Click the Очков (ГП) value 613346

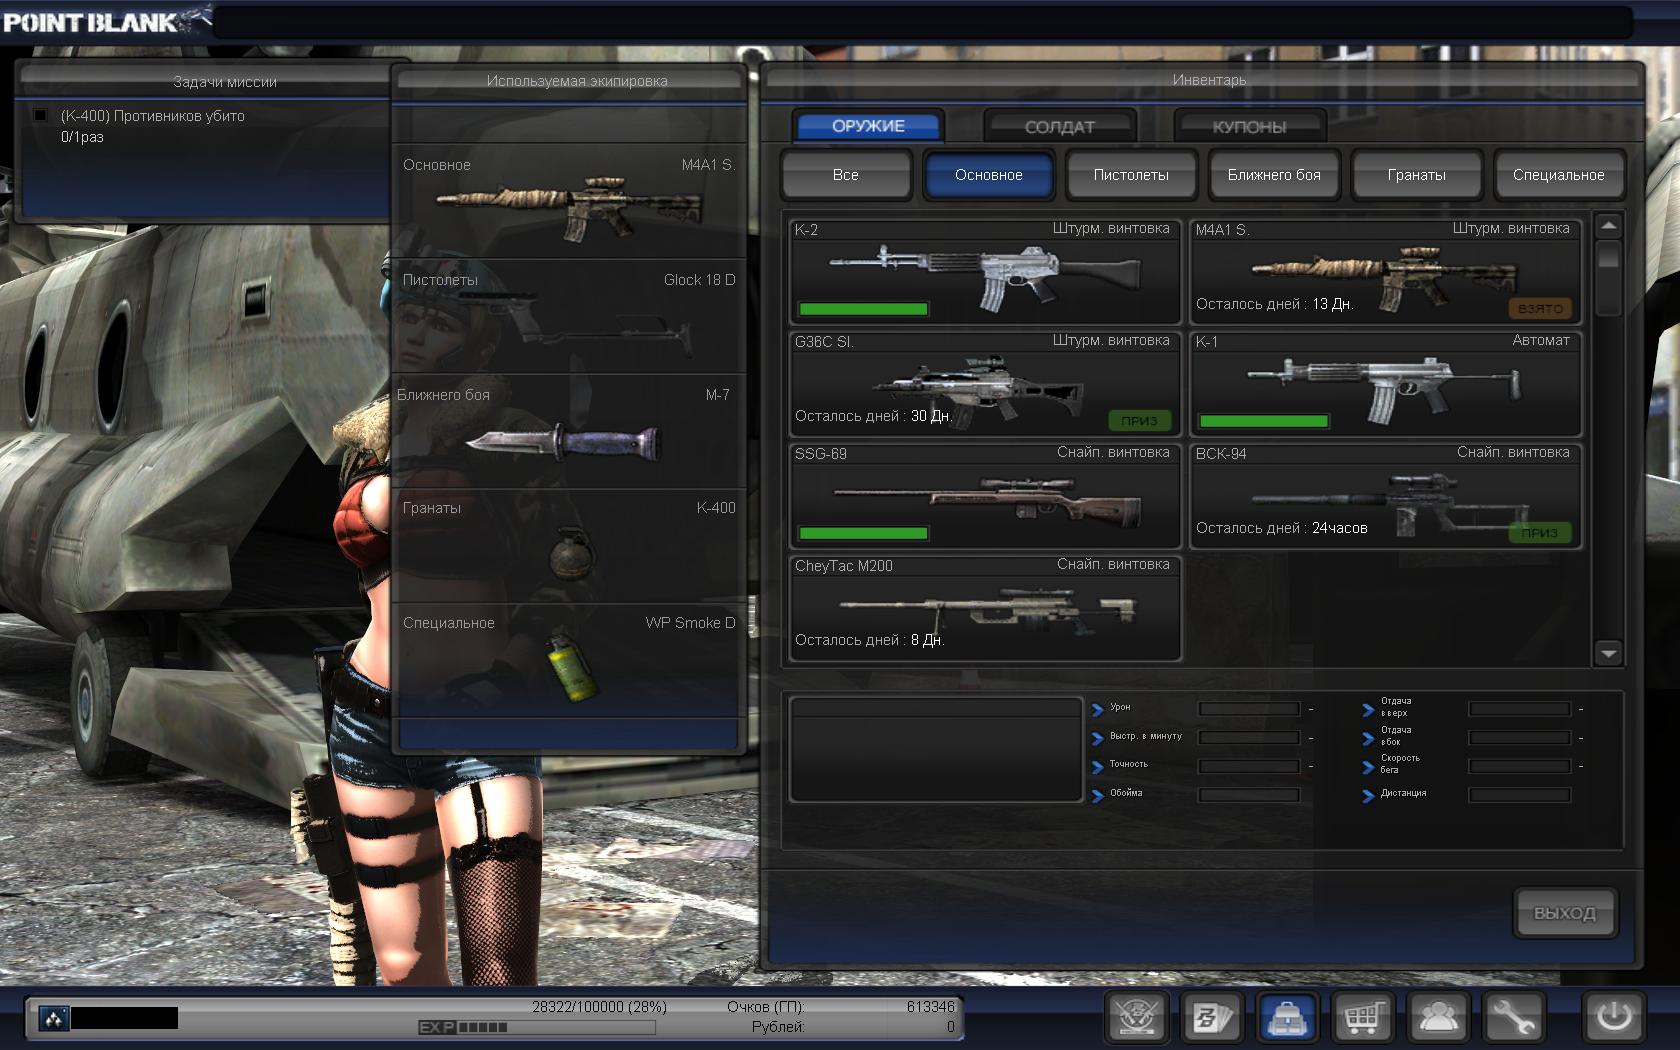coord(930,1007)
